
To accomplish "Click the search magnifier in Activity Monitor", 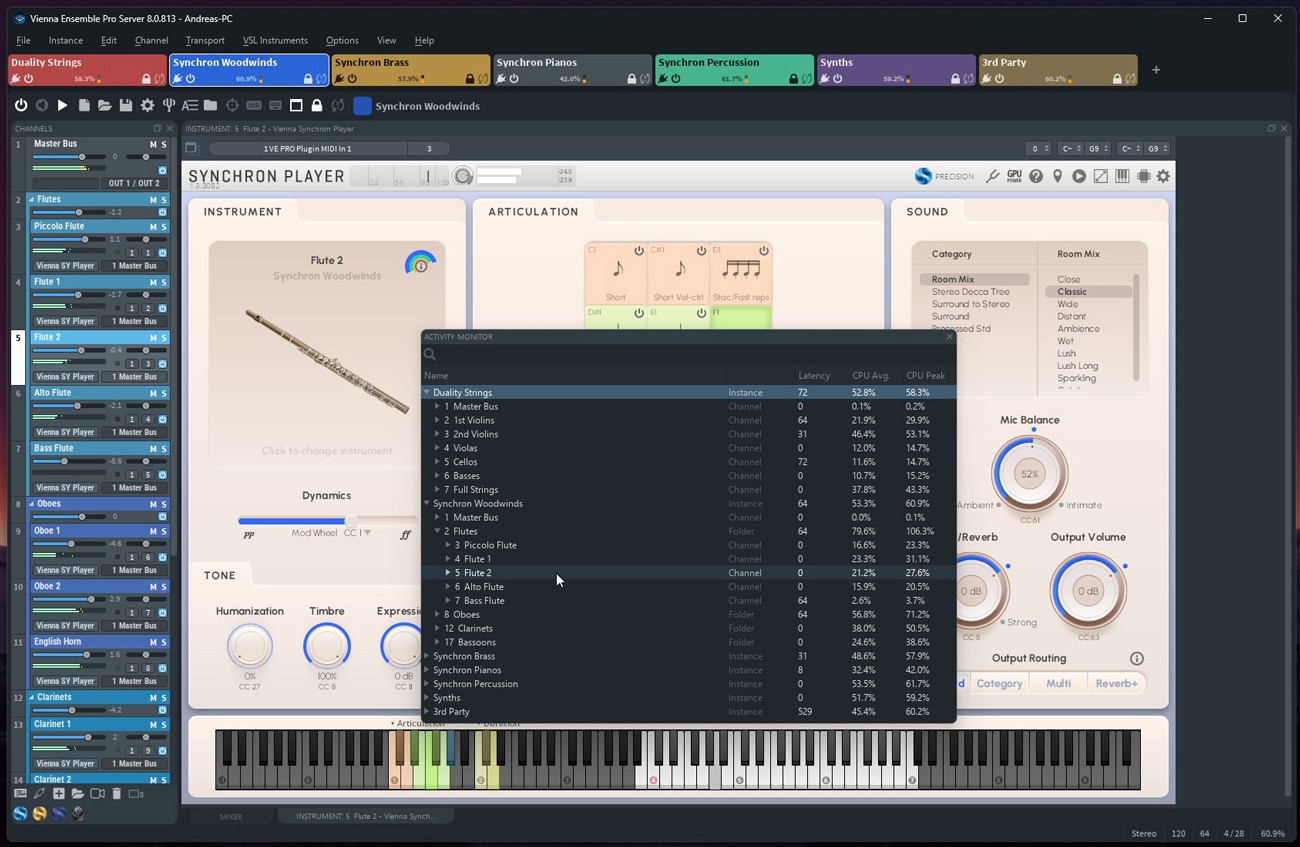I will (430, 354).
